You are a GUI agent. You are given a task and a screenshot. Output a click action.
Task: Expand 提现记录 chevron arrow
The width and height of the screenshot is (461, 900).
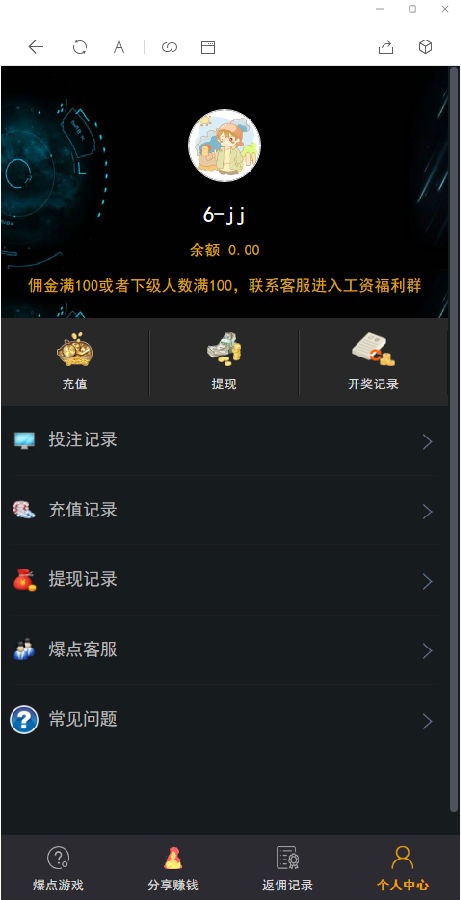coord(427,581)
